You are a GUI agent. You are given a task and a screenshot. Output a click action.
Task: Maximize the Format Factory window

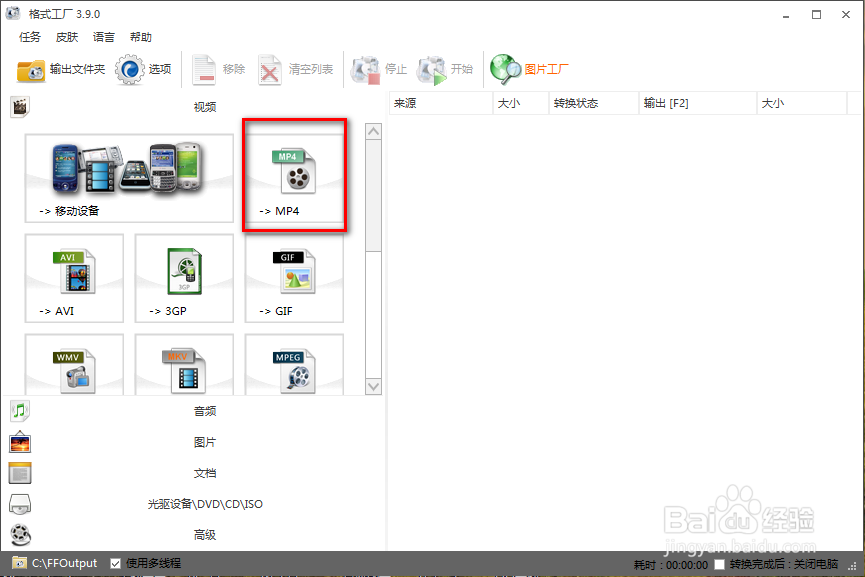[x=816, y=15]
